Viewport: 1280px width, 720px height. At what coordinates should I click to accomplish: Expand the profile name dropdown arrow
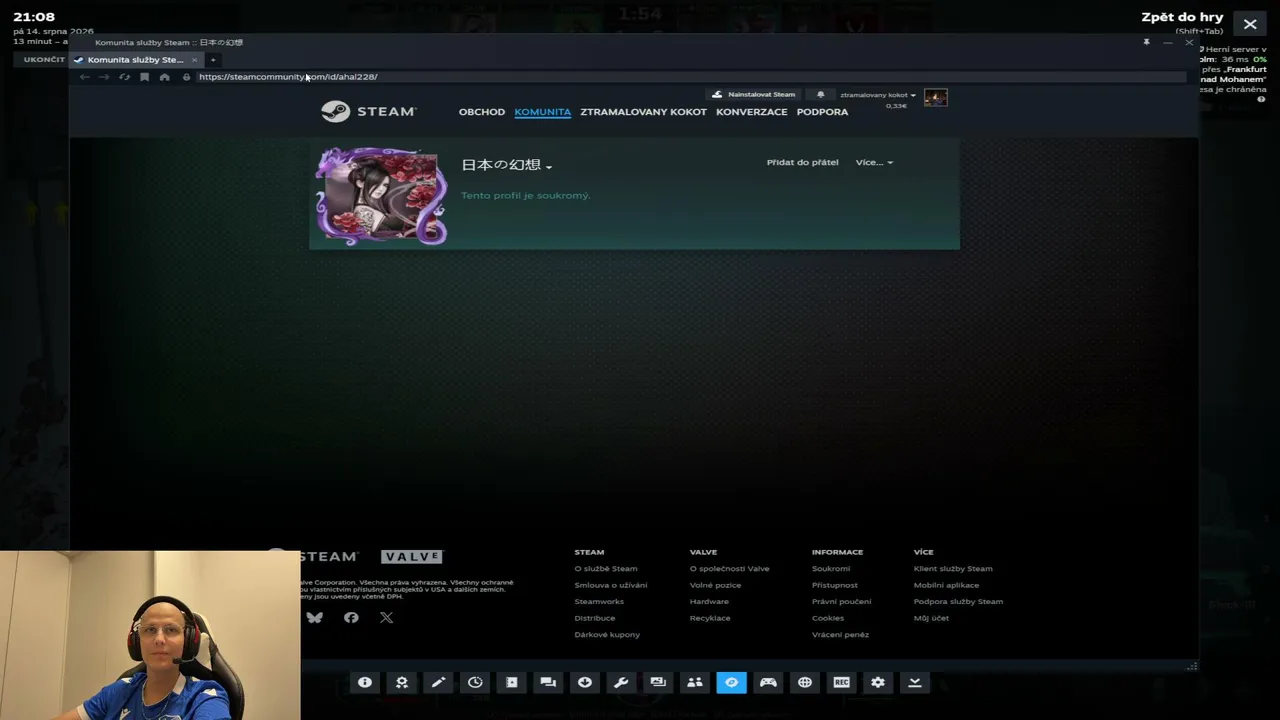pyautogui.click(x=549, y=167)
